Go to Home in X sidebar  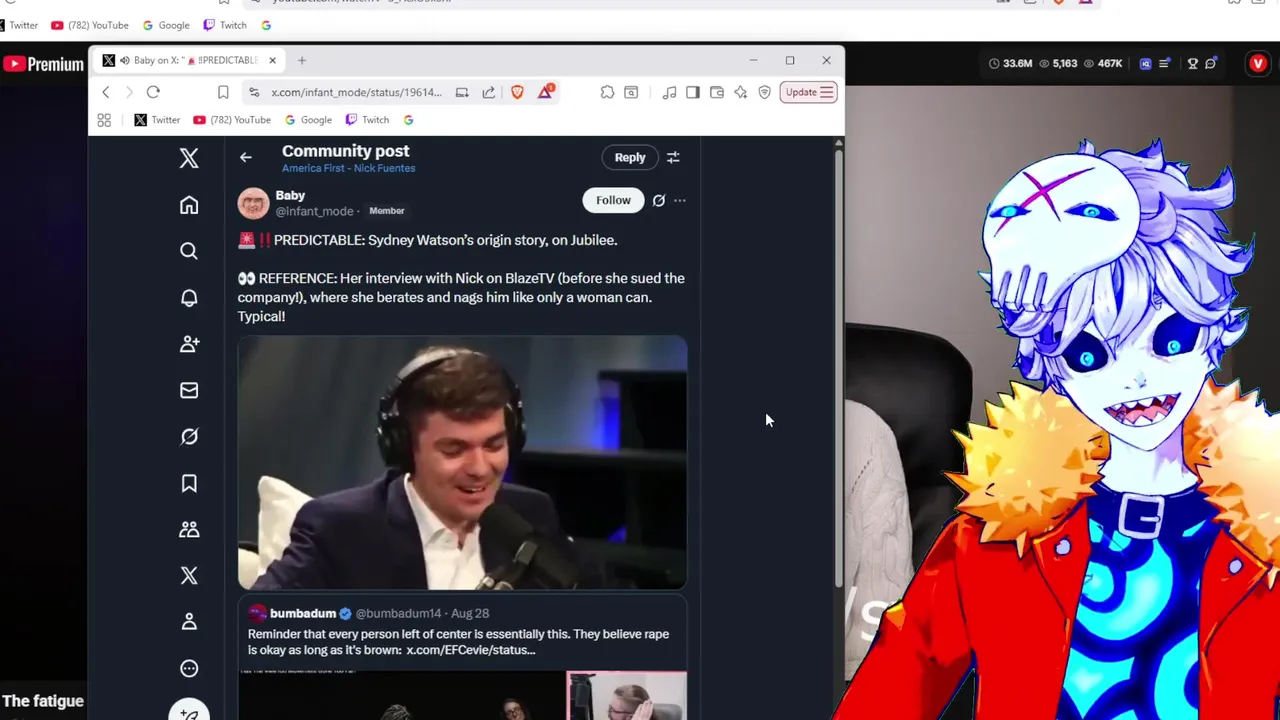click(189, 205)
